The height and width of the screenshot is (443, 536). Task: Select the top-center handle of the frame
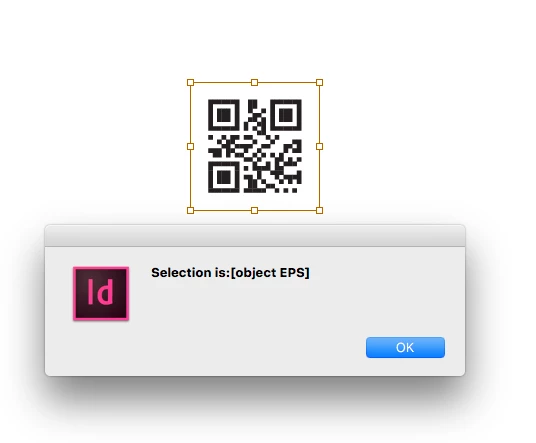[x=254, y=82]
